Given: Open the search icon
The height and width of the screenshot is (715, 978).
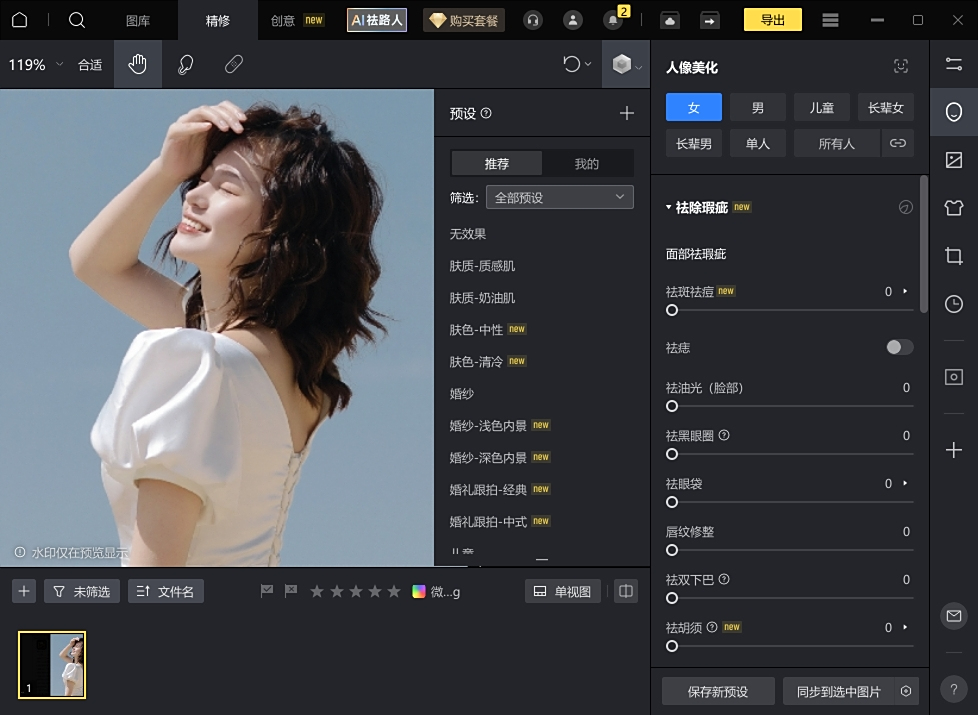Looking at the screenshot, I should 74,19.
